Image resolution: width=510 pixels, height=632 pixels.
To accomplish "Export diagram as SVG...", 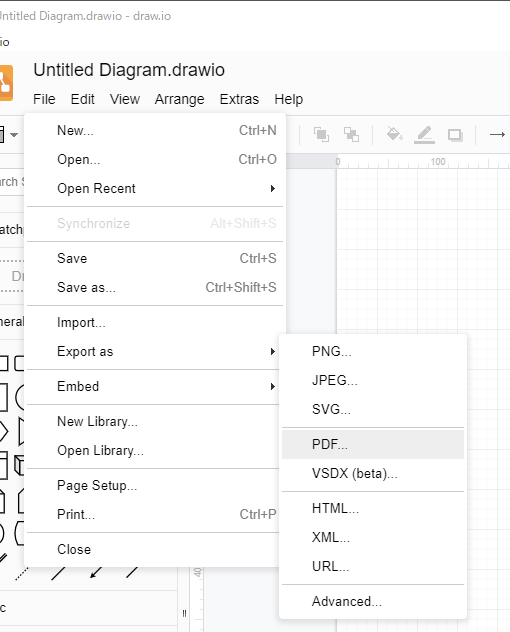I will (x=373, y=410).
